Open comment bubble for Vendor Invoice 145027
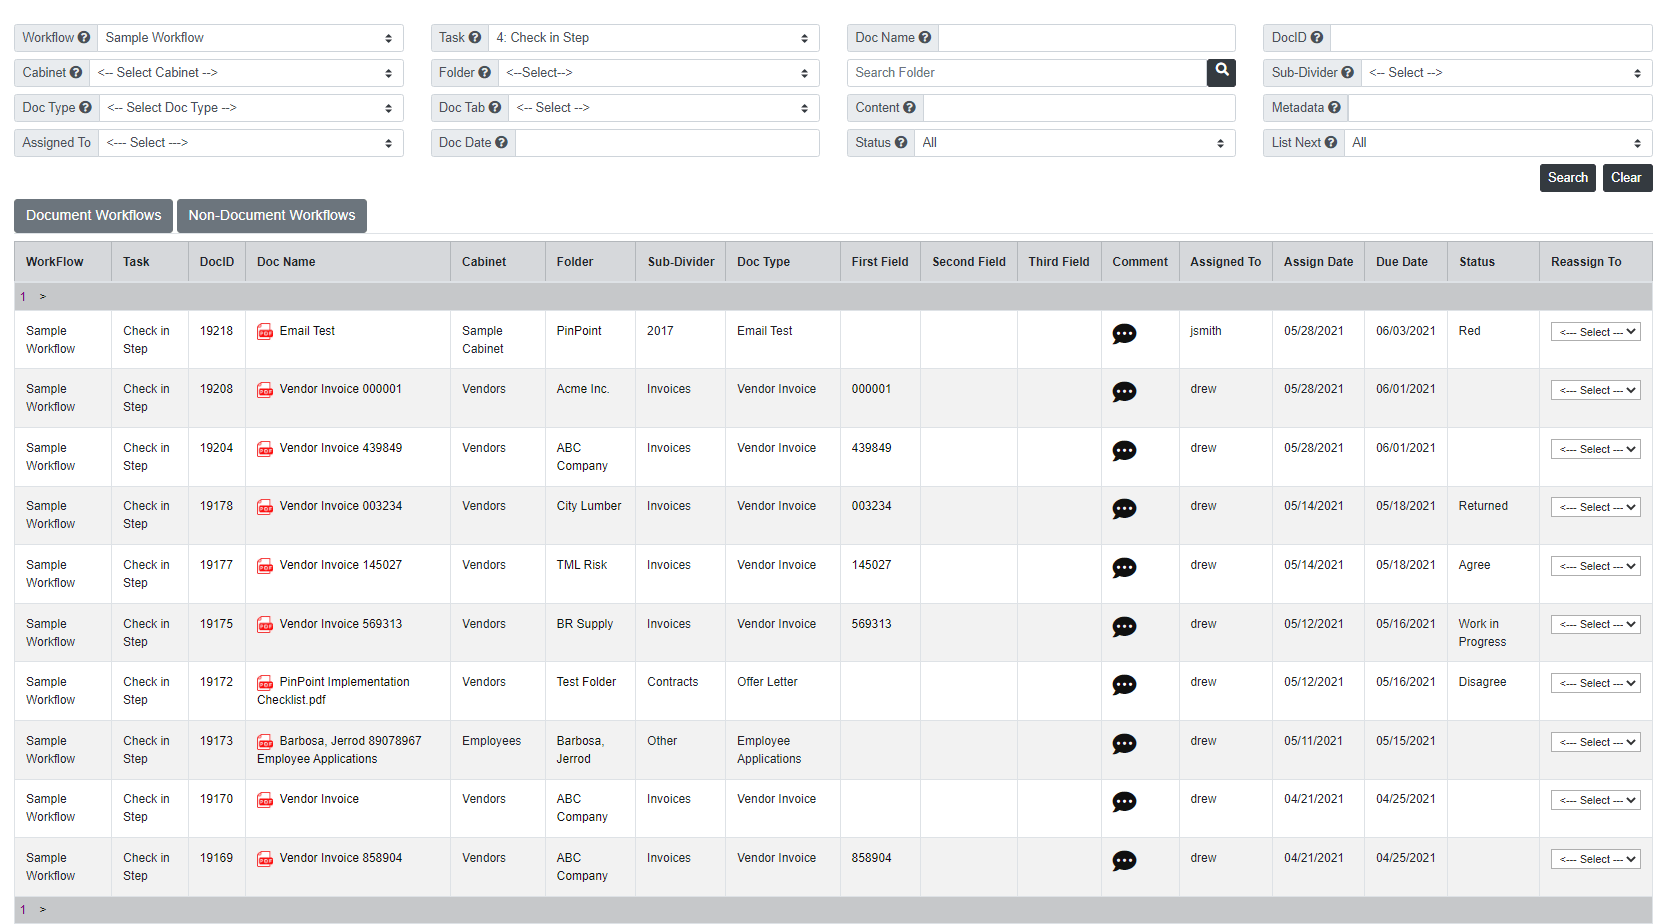This screenshot has height=924, width=1669. click(x=1124, y=568)
